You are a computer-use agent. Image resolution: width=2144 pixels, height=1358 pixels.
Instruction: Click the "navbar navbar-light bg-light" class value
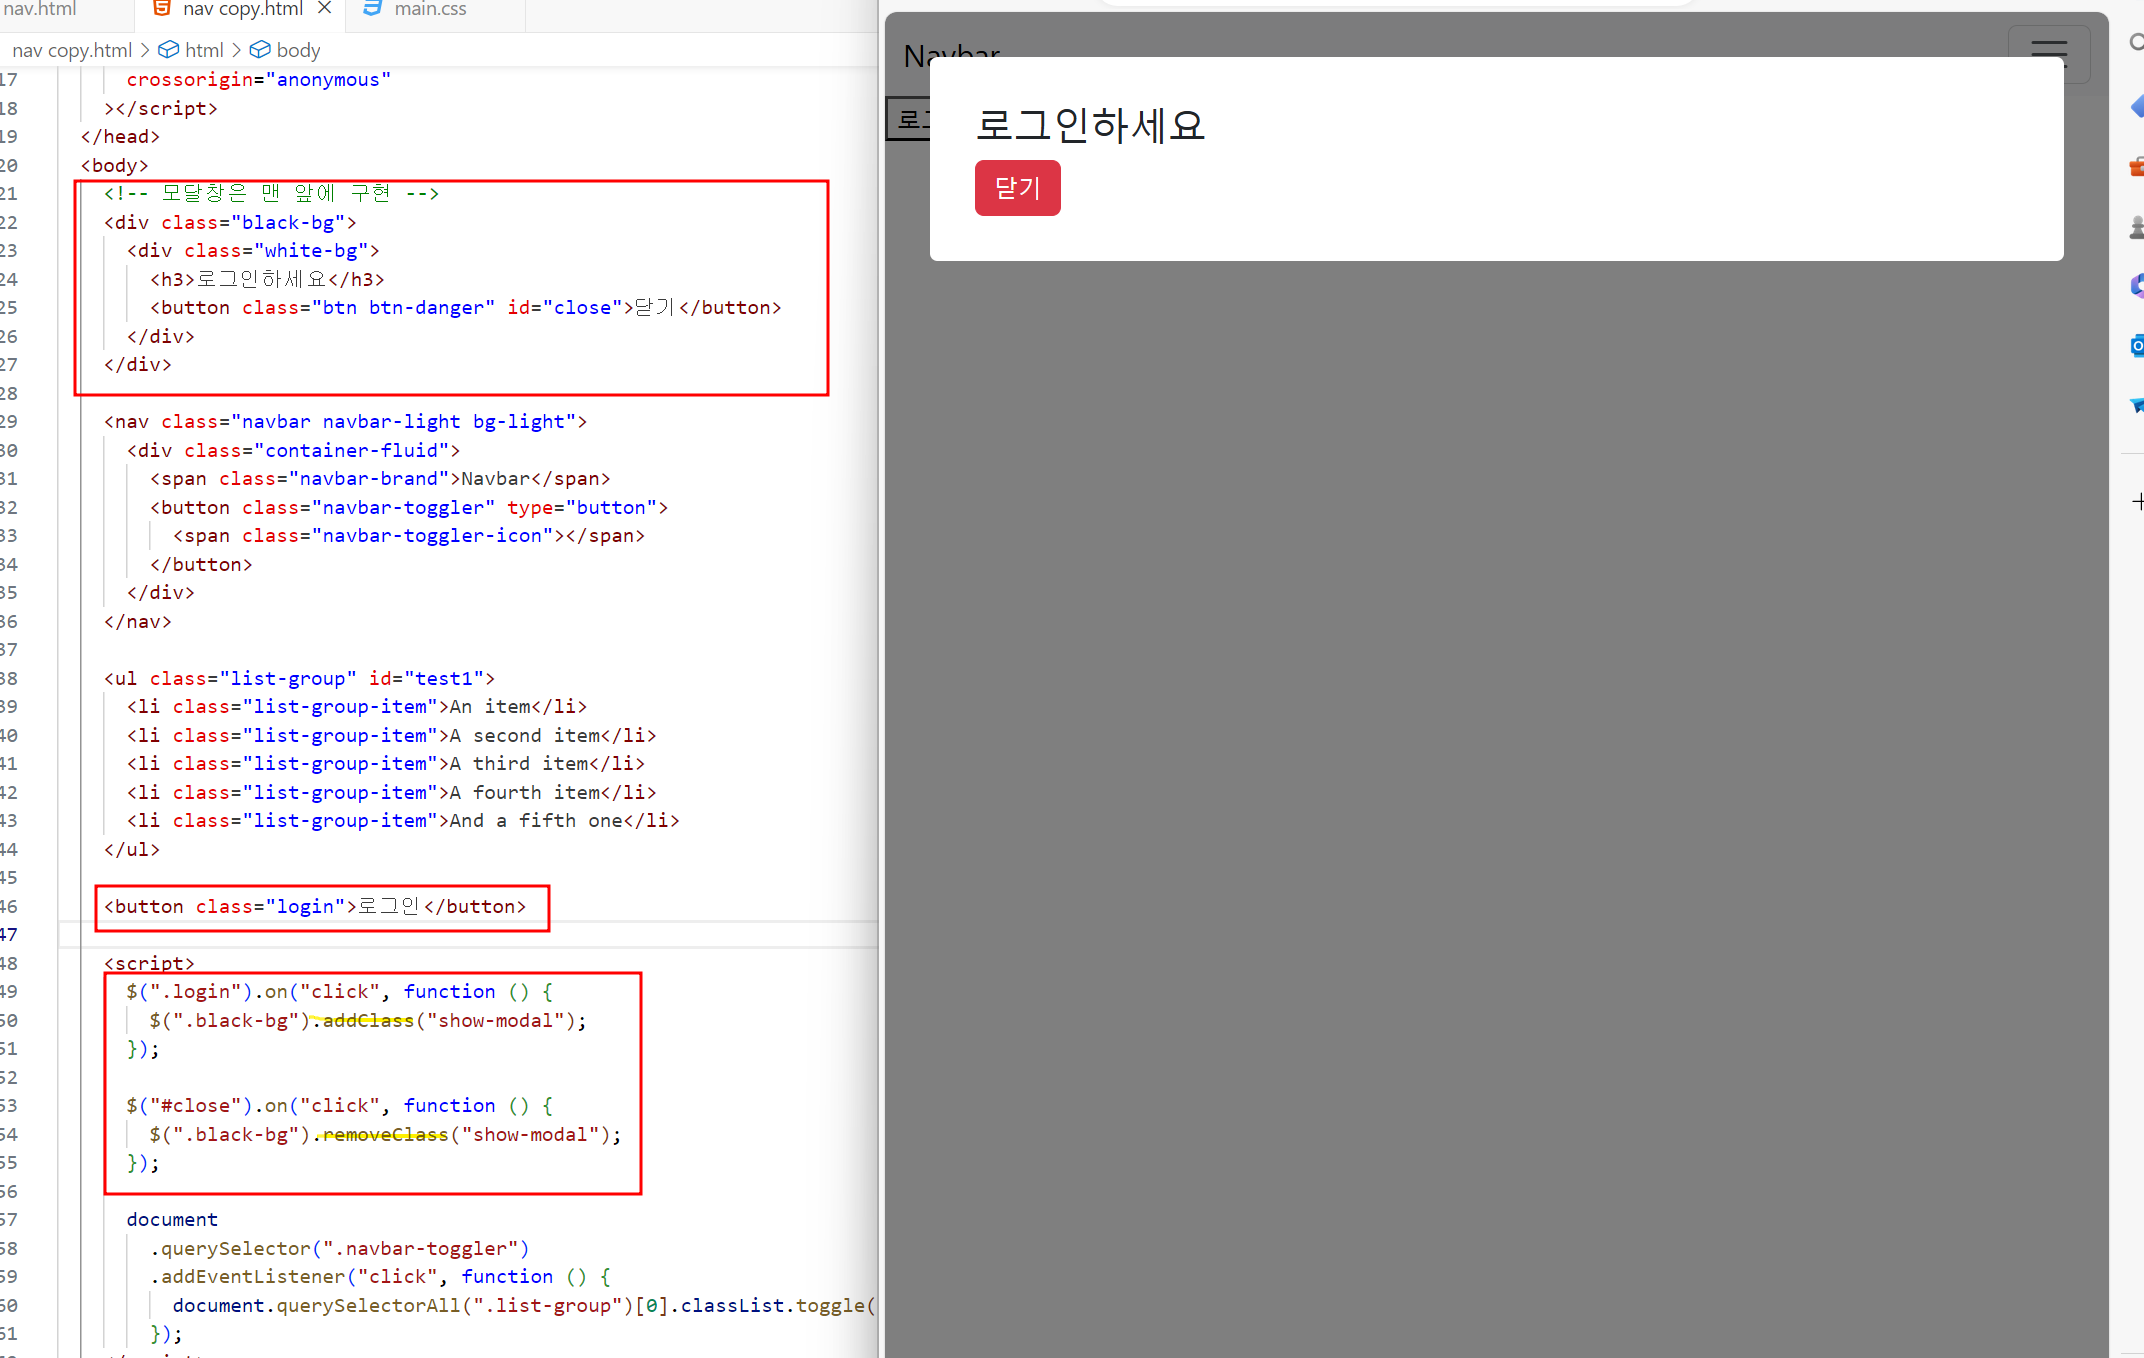[x=404, y=422]
